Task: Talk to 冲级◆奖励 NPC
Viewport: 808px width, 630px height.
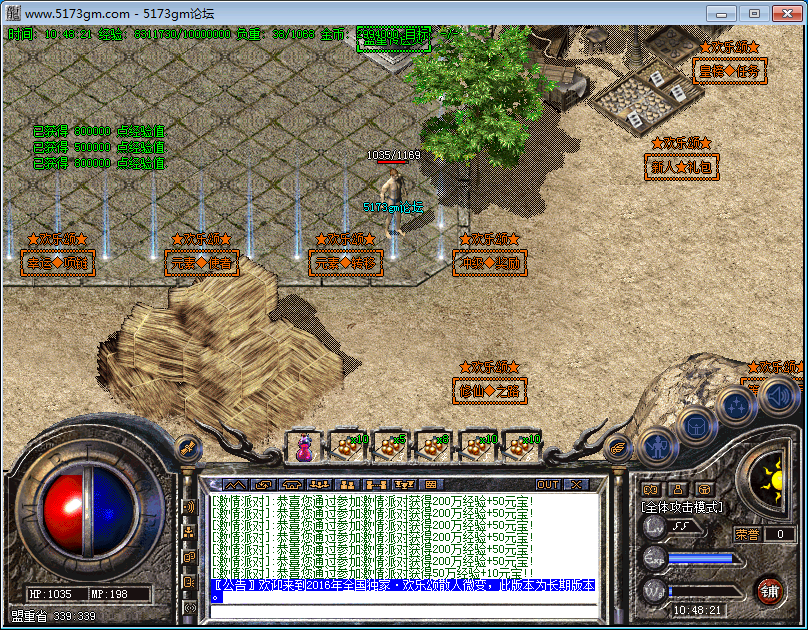Action: click(490, 263)
